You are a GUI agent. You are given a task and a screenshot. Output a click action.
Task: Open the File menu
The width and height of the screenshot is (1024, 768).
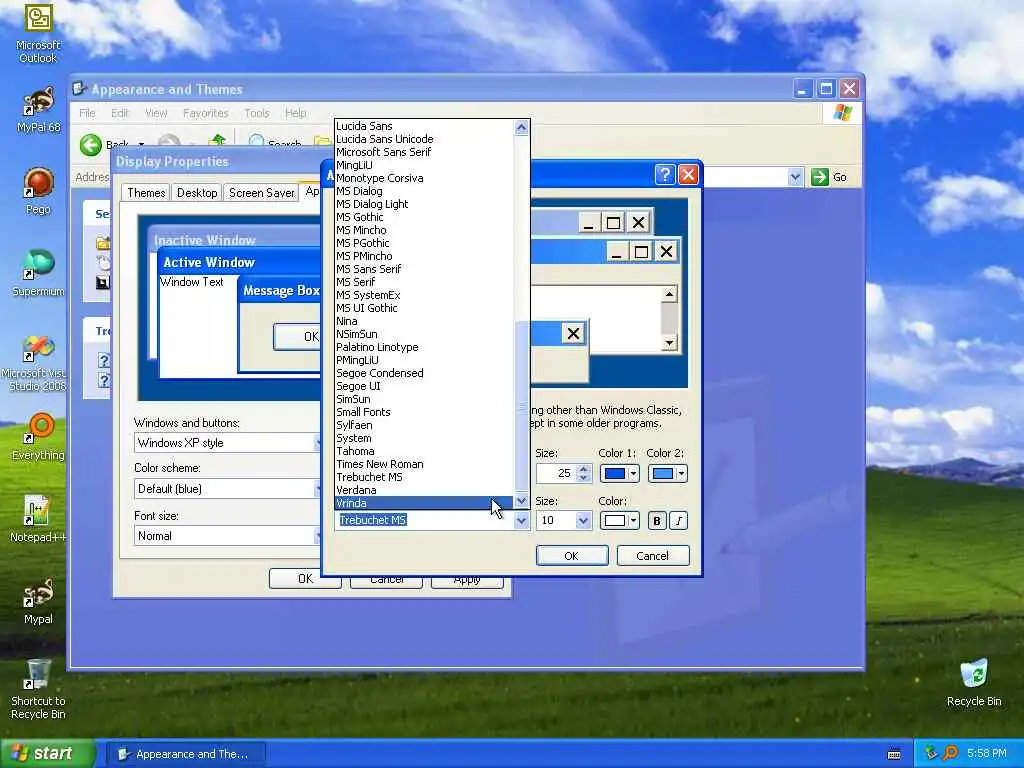click(87, 113)
